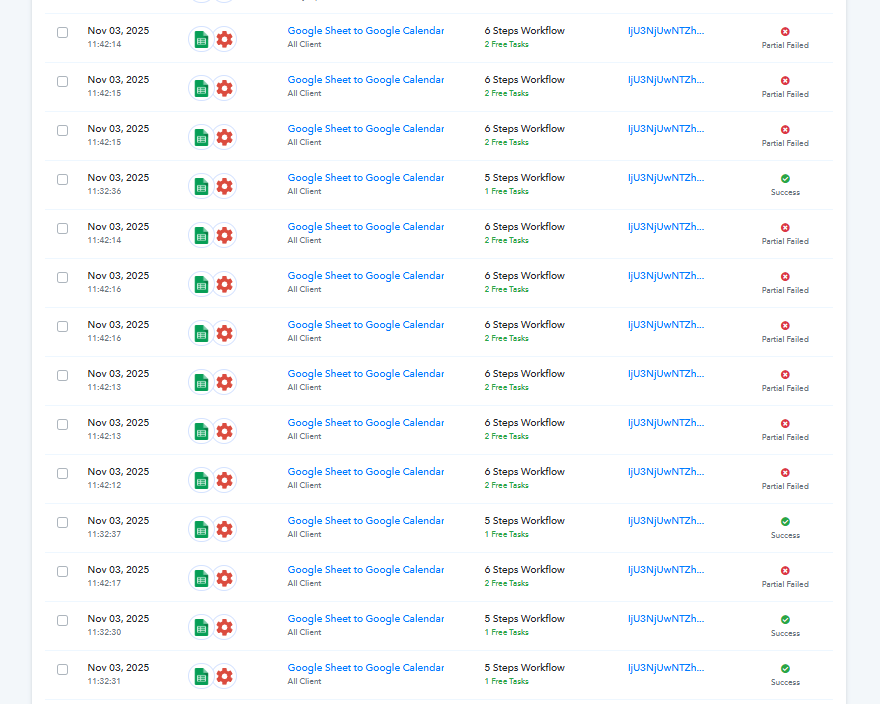Image resolution: width=880 pixels, height=704 pixels.
Task: Click the 'Success' label in the 11:32:30 row
Action: pos(785,633)
